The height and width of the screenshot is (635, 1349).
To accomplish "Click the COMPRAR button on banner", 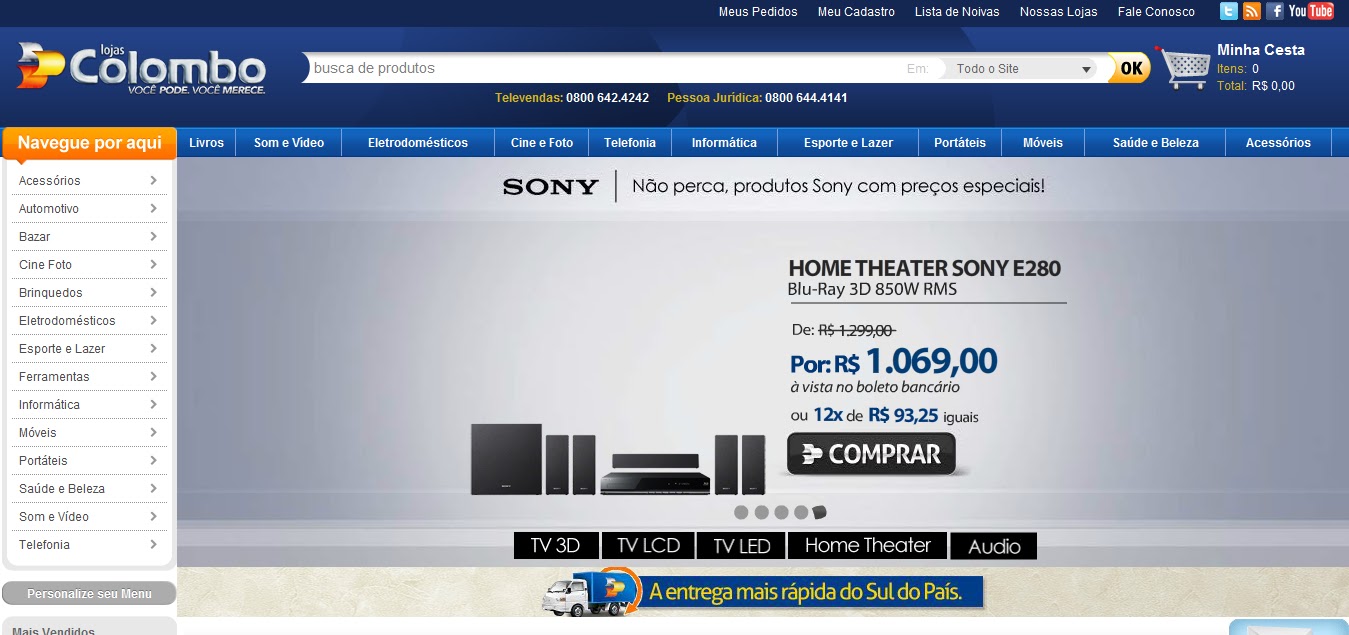I will pos(871,454).
